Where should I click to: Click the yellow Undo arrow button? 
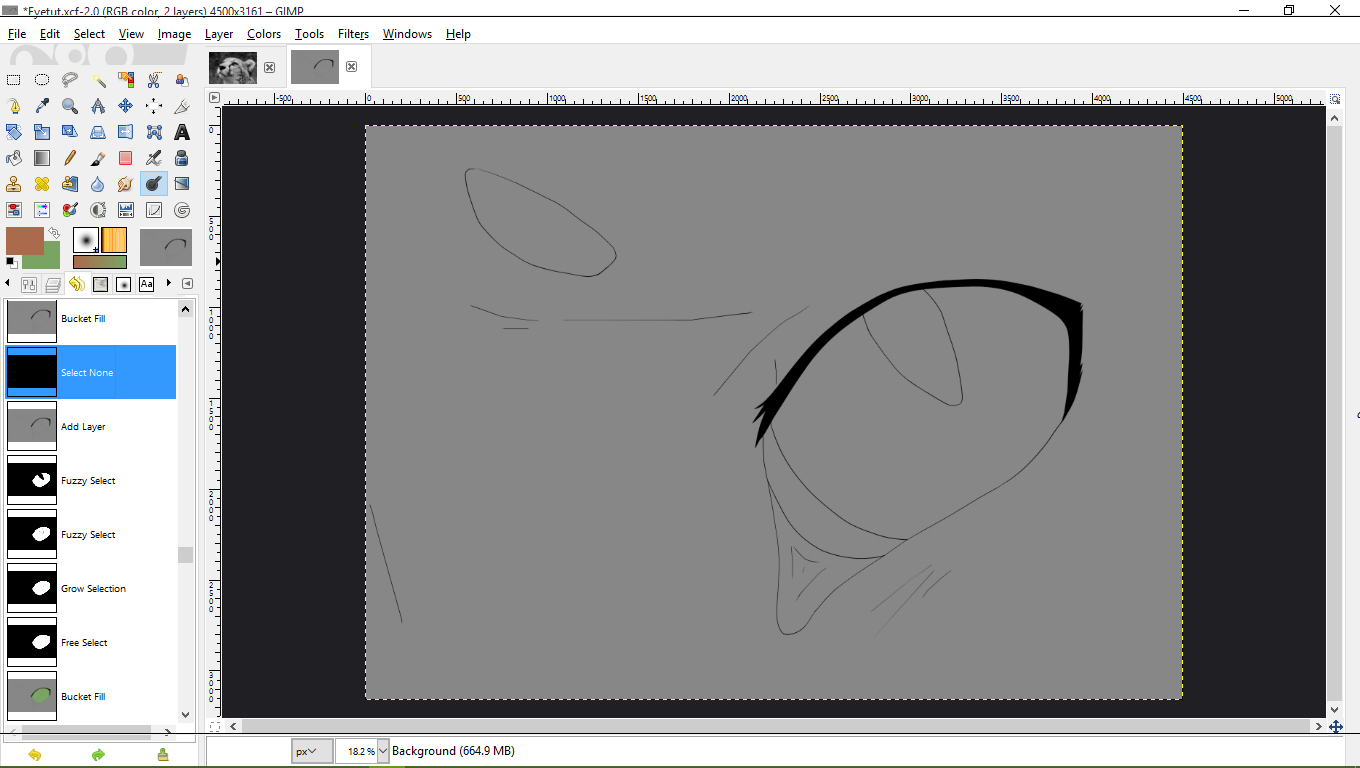tap(35, 755)
